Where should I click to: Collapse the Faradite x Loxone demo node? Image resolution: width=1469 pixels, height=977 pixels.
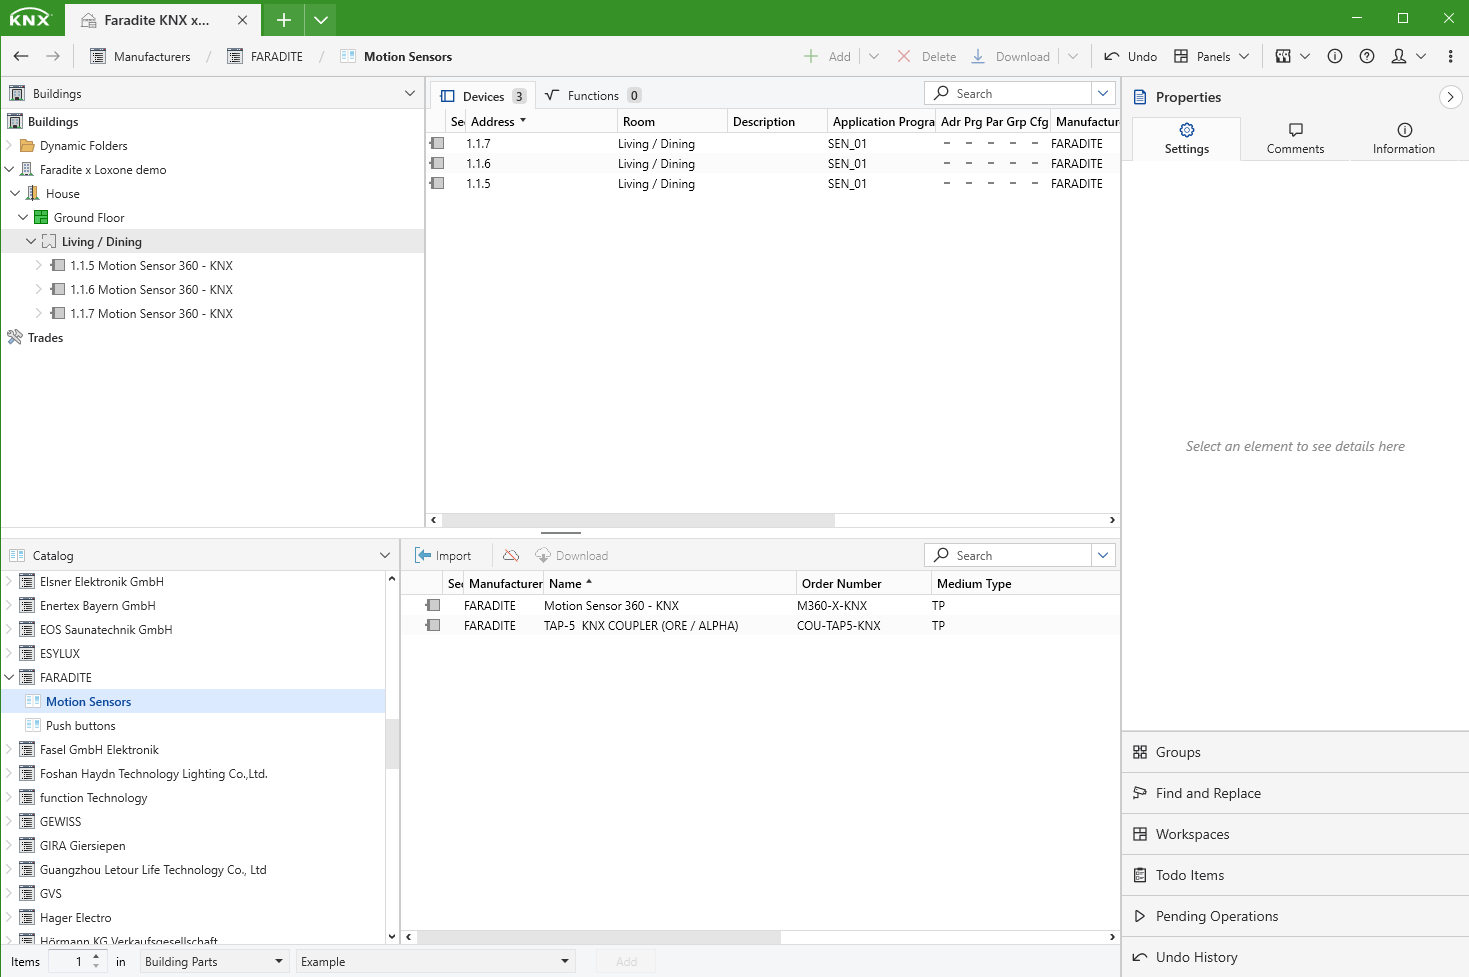click(9, 169)
